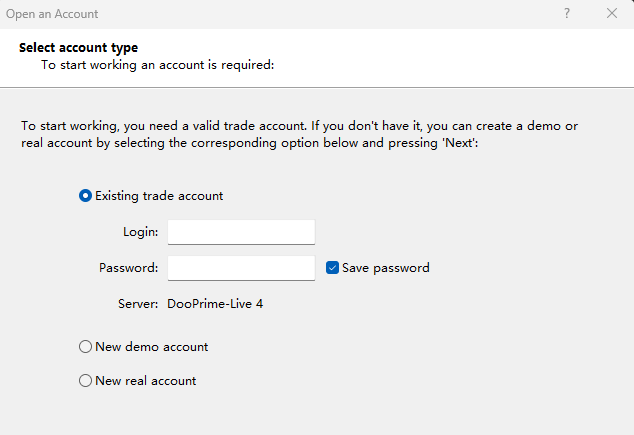
Task: Uncheck the Save password checkbox
Action: click(333, 268)
